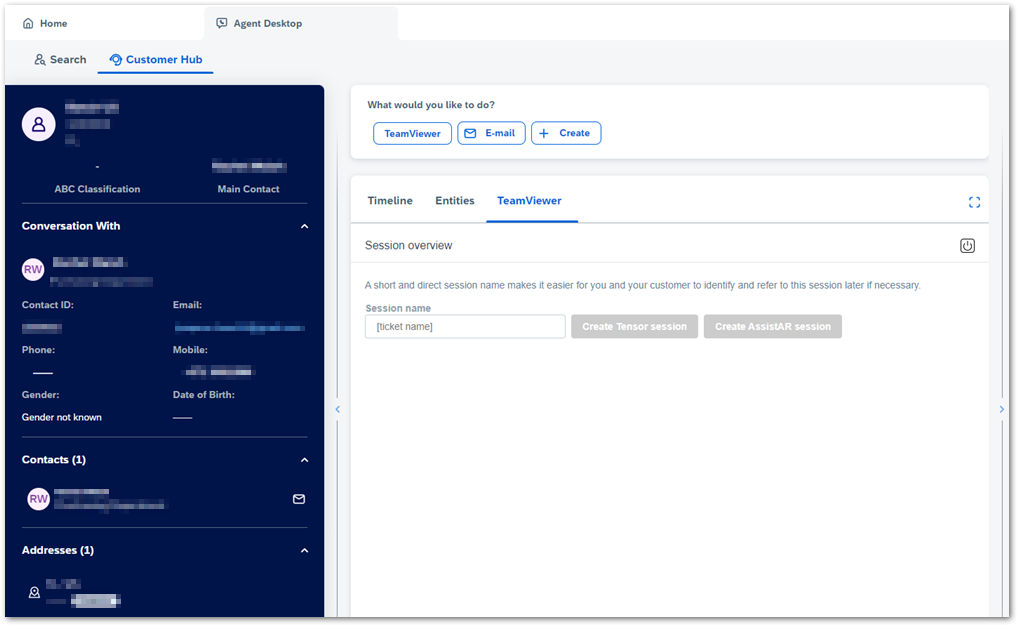The image size is (1018, 626).
Task: Click the envelope icon in E-mail button
Action: coord(470,133)
